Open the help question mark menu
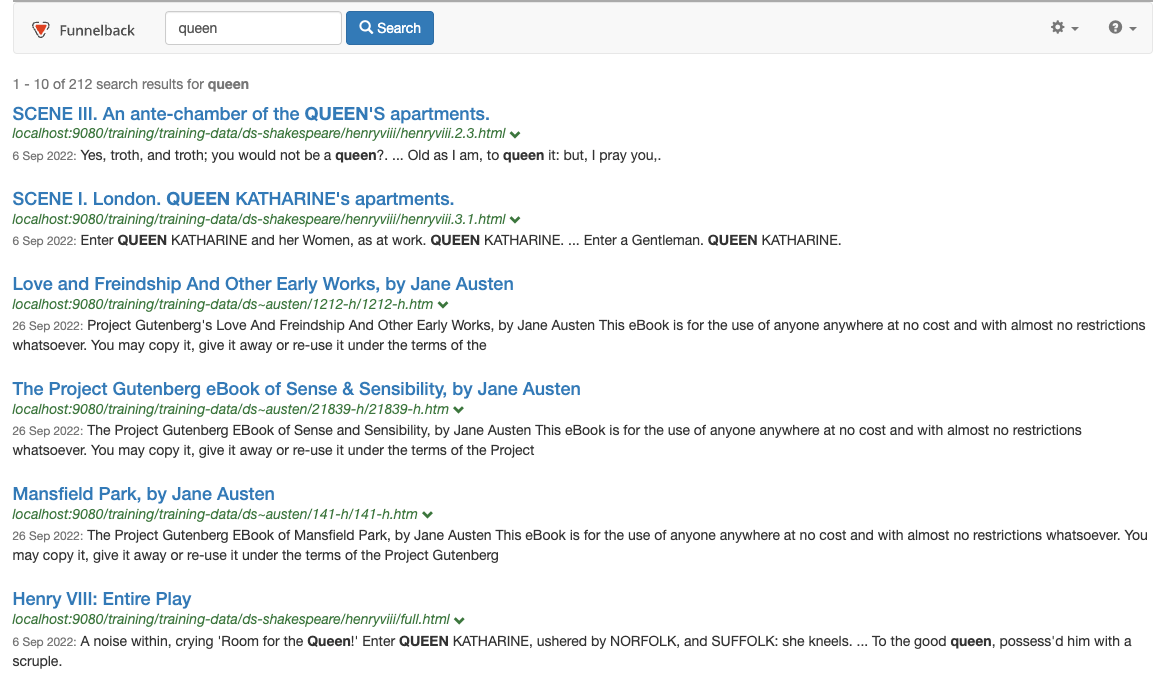Image resolution: width=1165 pixels, height=677 pixels. point(1122,28)
